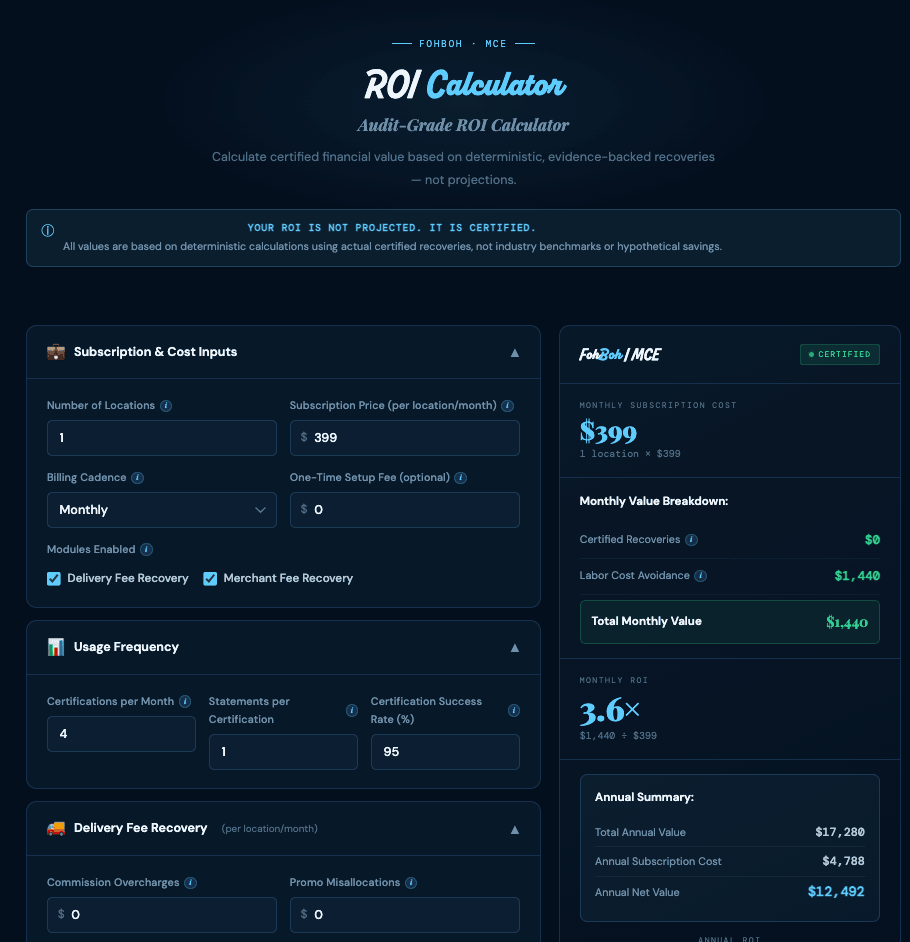The height and width of the screenshot is (942, 910).
Task: Click the Total Annual Value $17,280 amount
Action: click(840, 833)
